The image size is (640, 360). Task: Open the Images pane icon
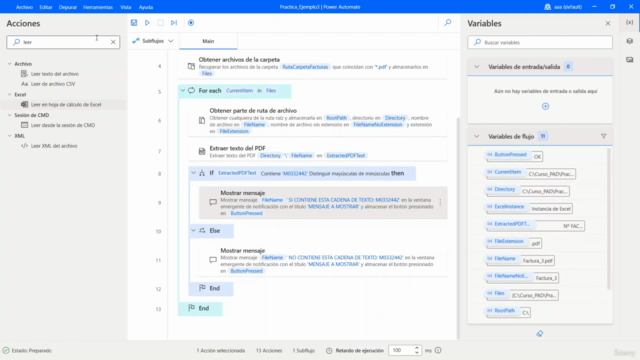point(630,60)
